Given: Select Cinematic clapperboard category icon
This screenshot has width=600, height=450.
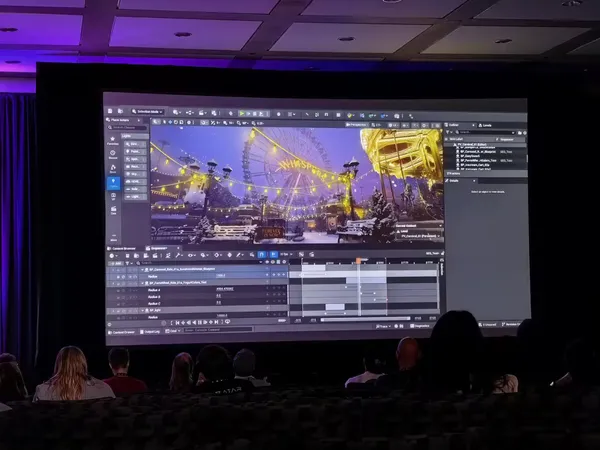Looking at the screenshot, I should tap(113, 210).
